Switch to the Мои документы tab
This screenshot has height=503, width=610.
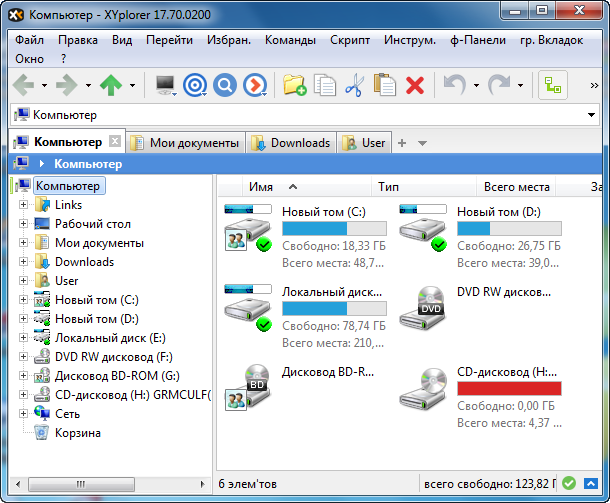tap(185, 143)
